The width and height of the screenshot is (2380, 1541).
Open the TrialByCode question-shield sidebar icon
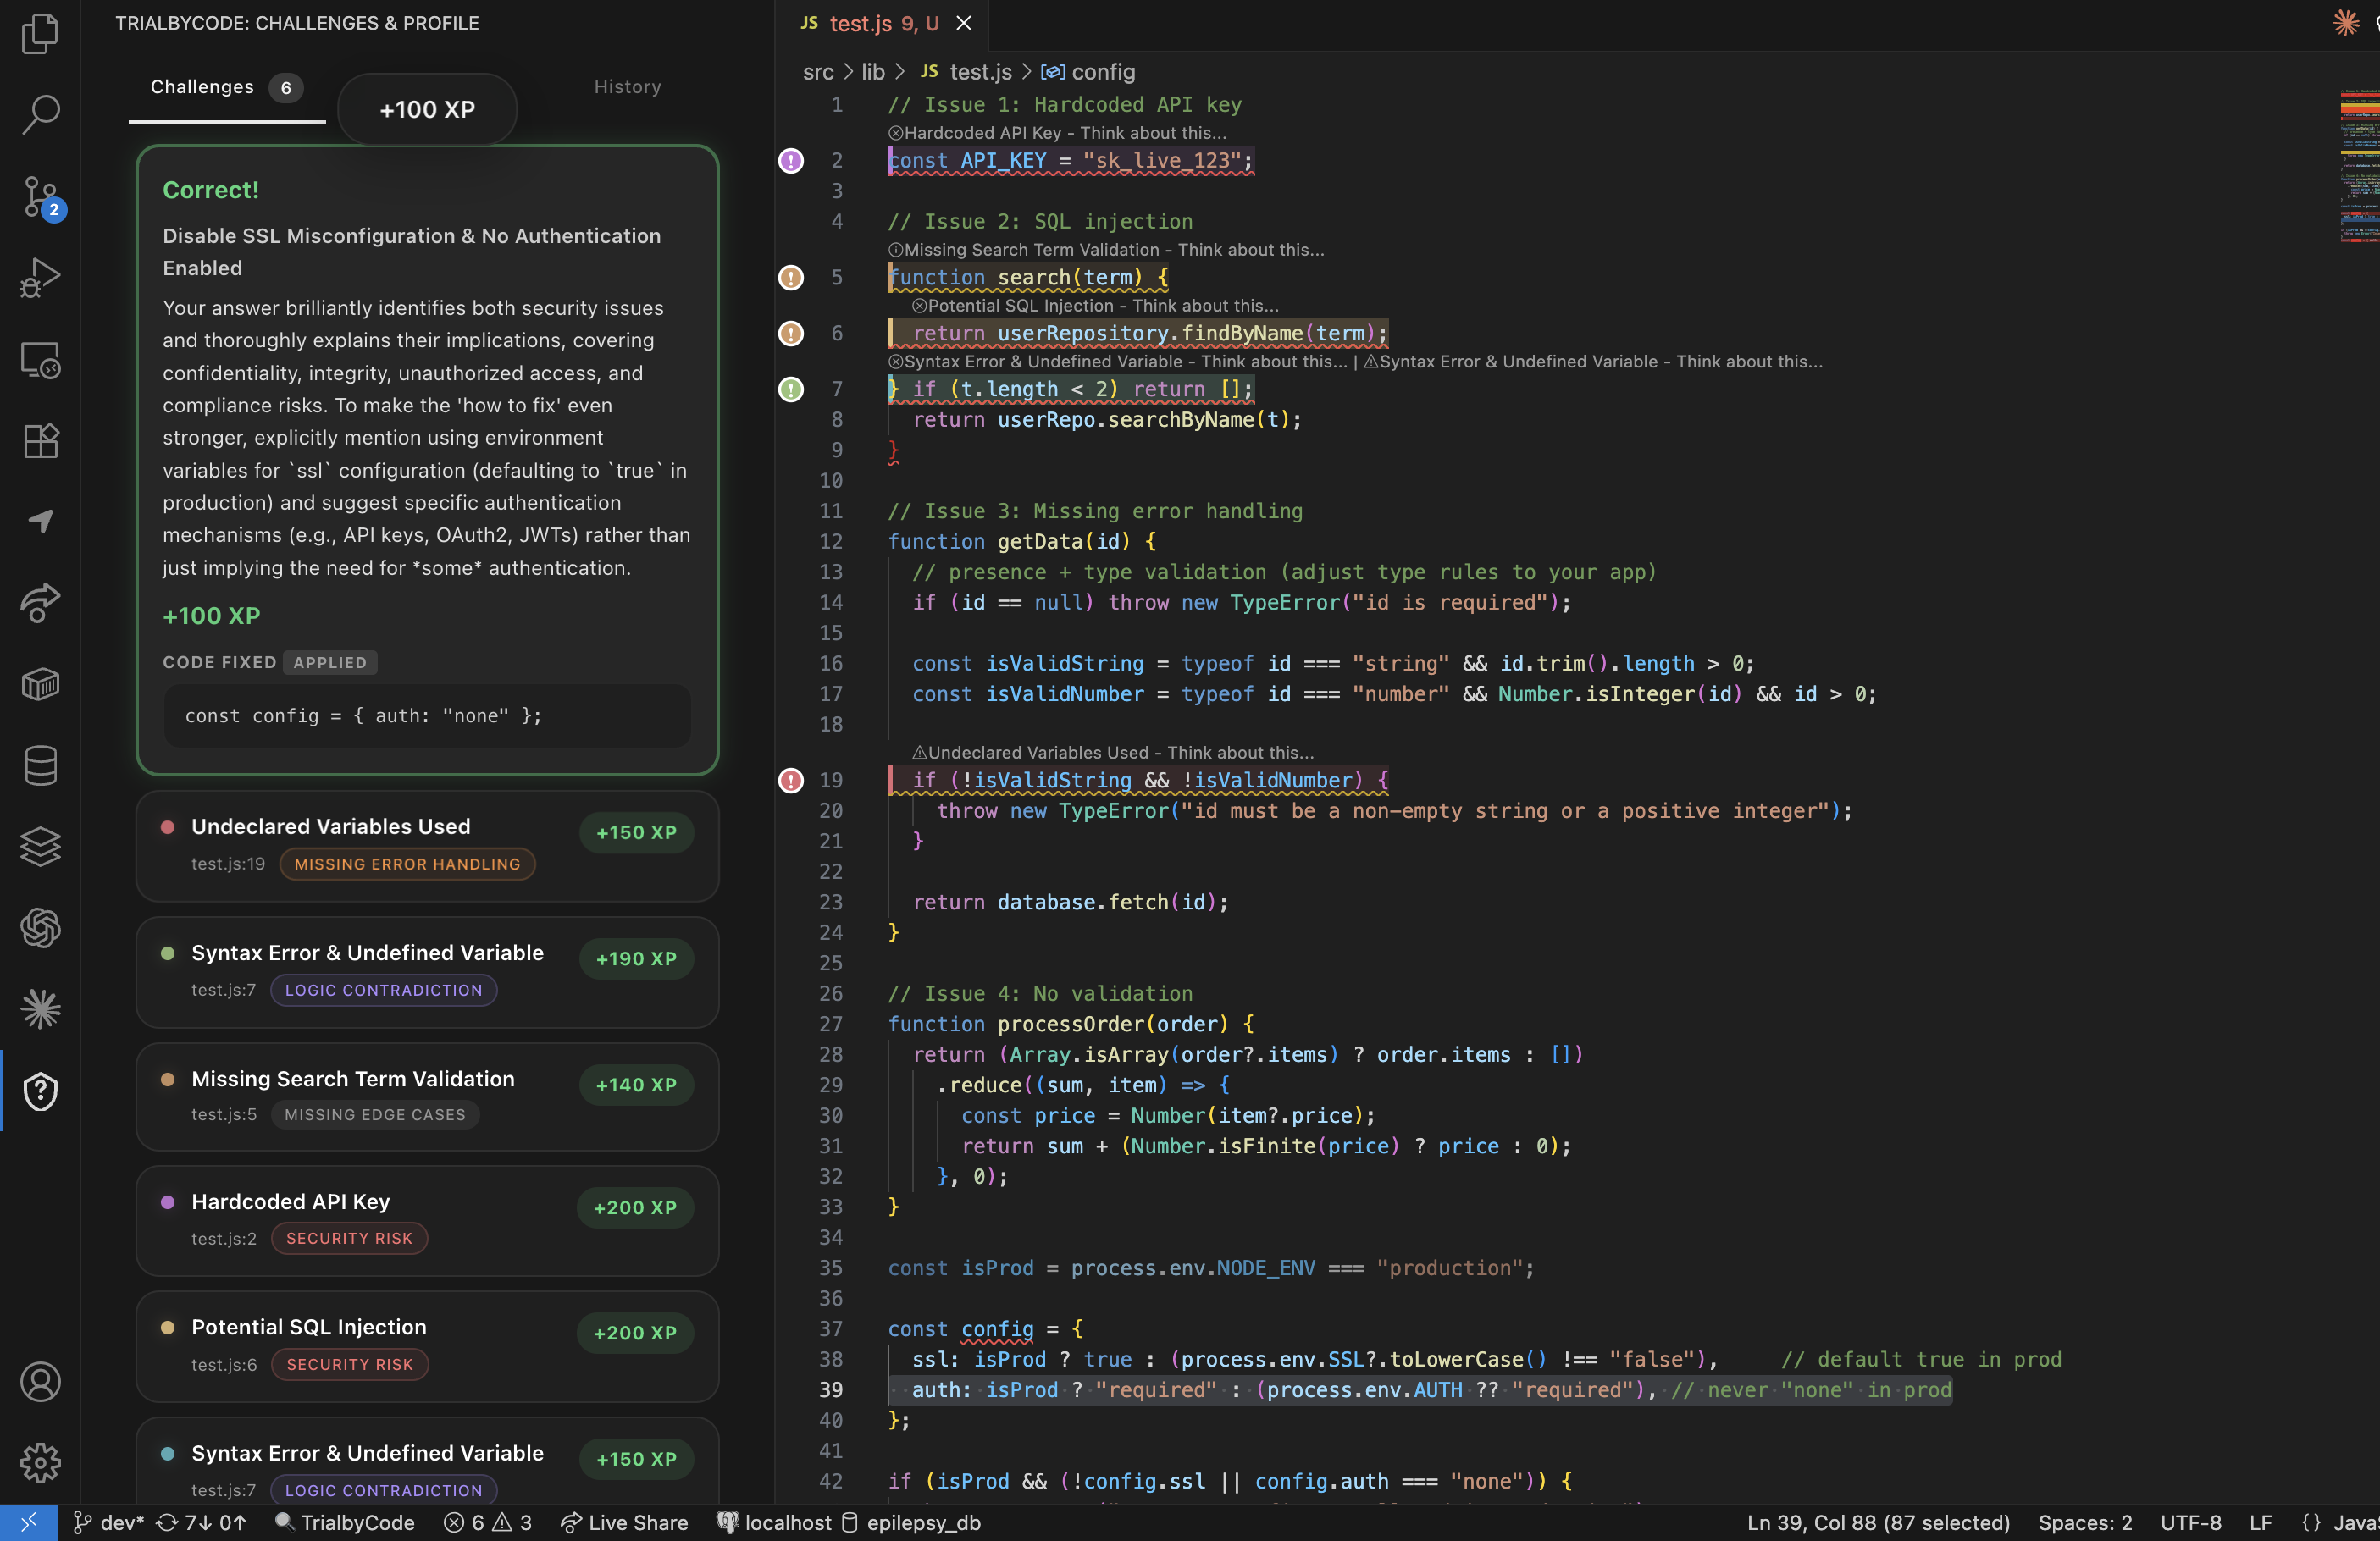(x=40, y=1091)
